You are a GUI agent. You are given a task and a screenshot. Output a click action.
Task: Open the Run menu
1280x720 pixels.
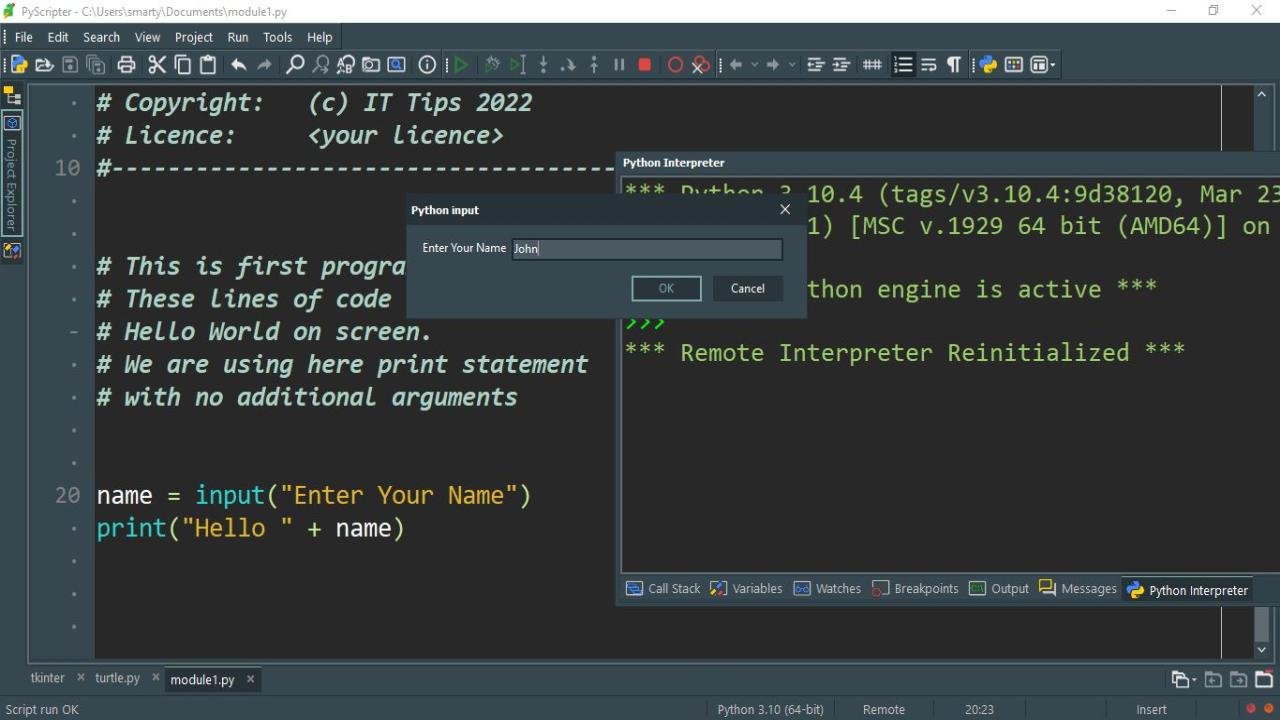238,37
